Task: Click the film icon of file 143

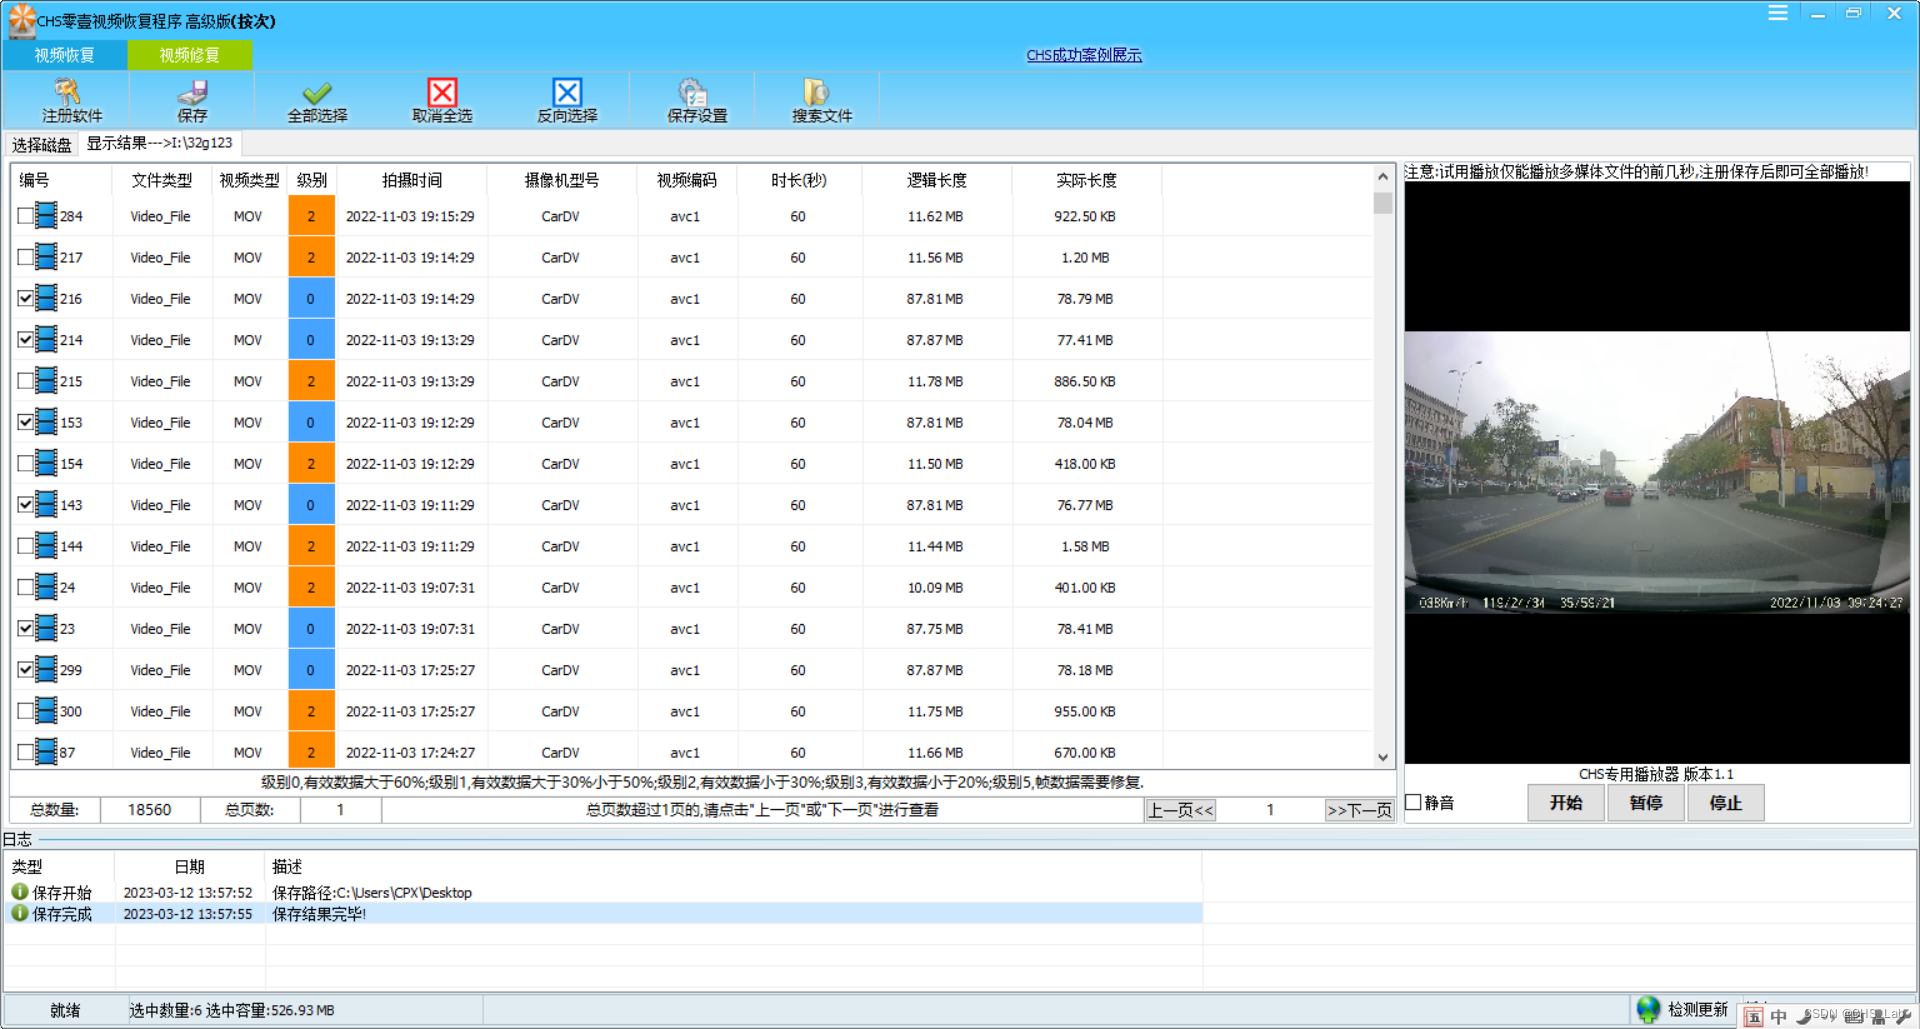Action: (x=46, y=505)
